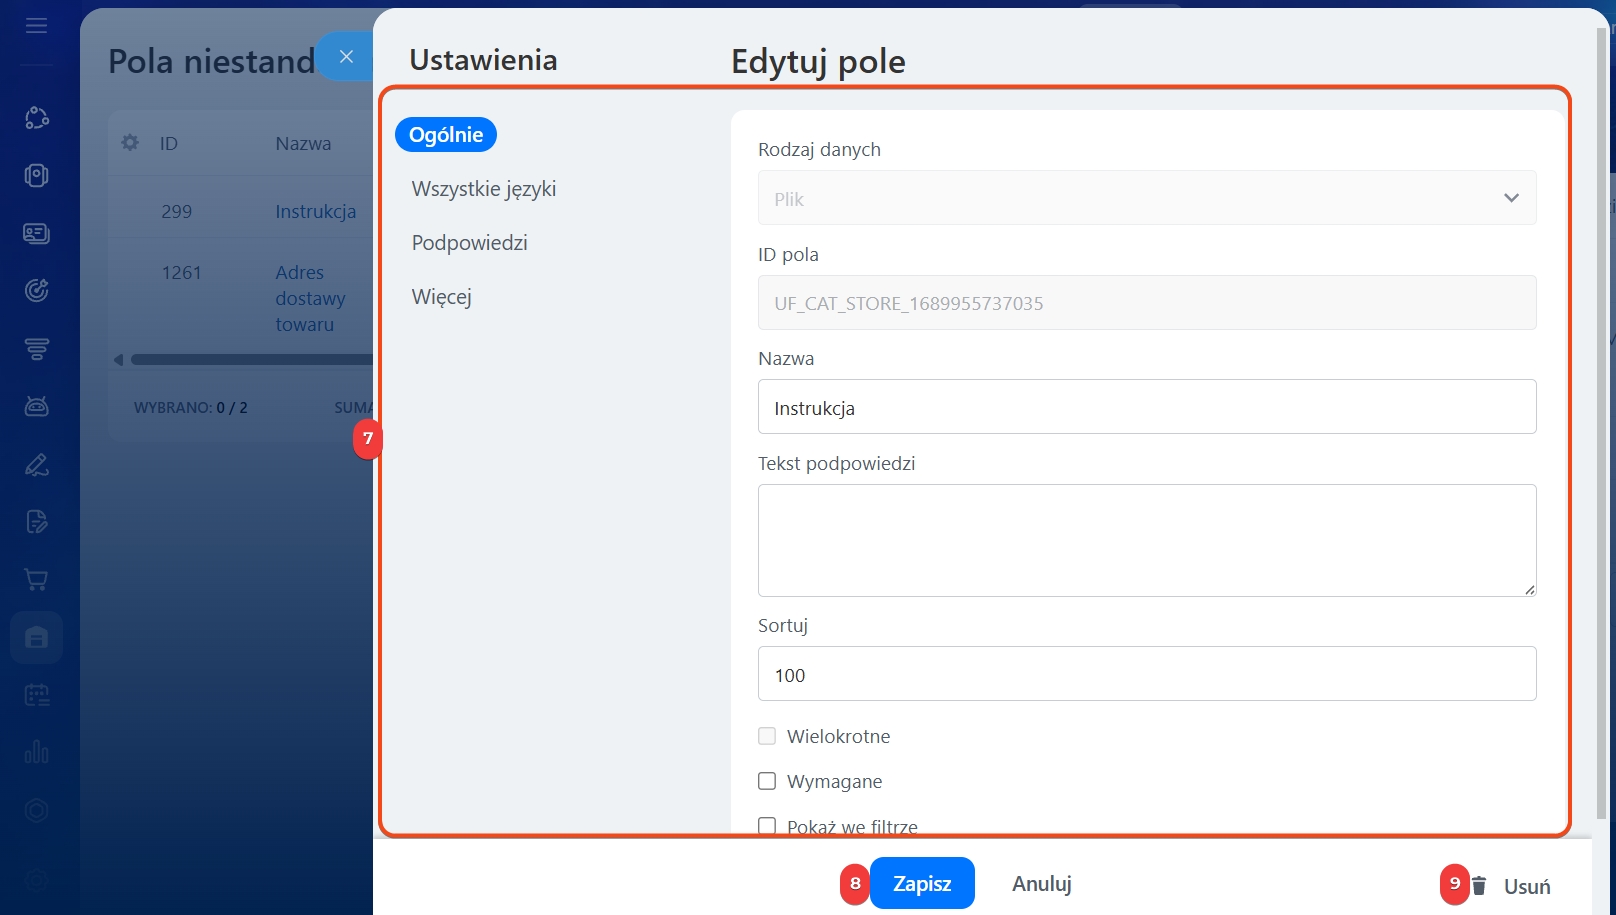1616x915 pixels.
Task: Check the Pokaż we filtrze option
Action: point(767,826)
